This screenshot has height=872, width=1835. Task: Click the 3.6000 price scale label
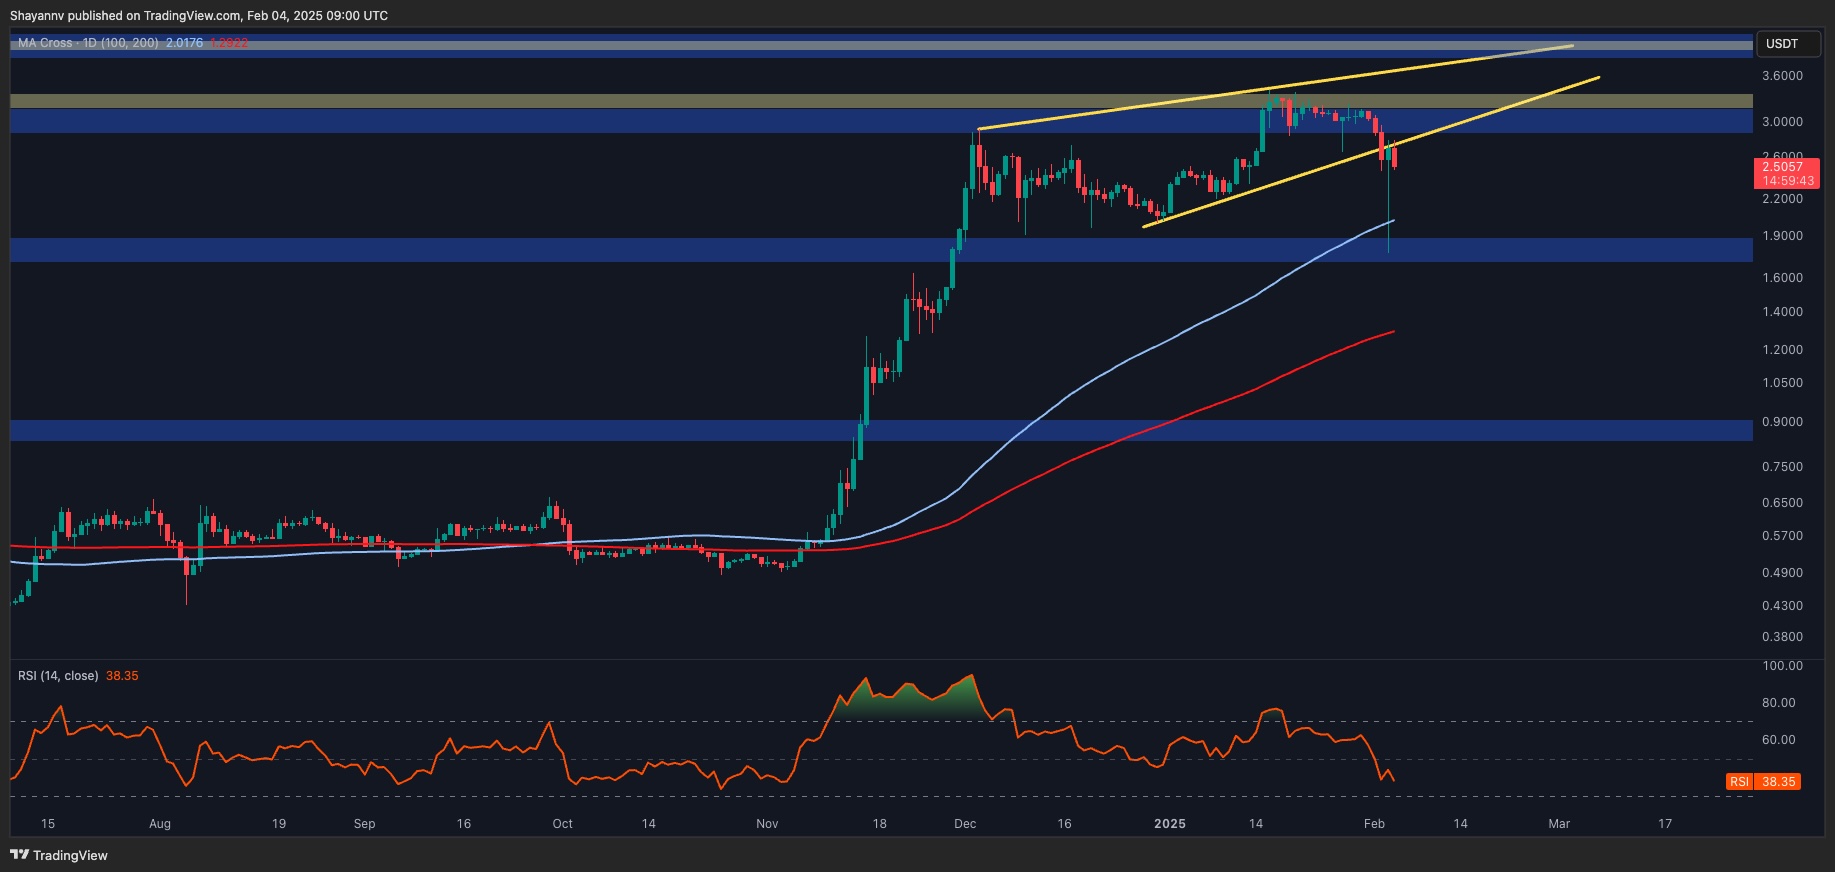pos(1782,76)
